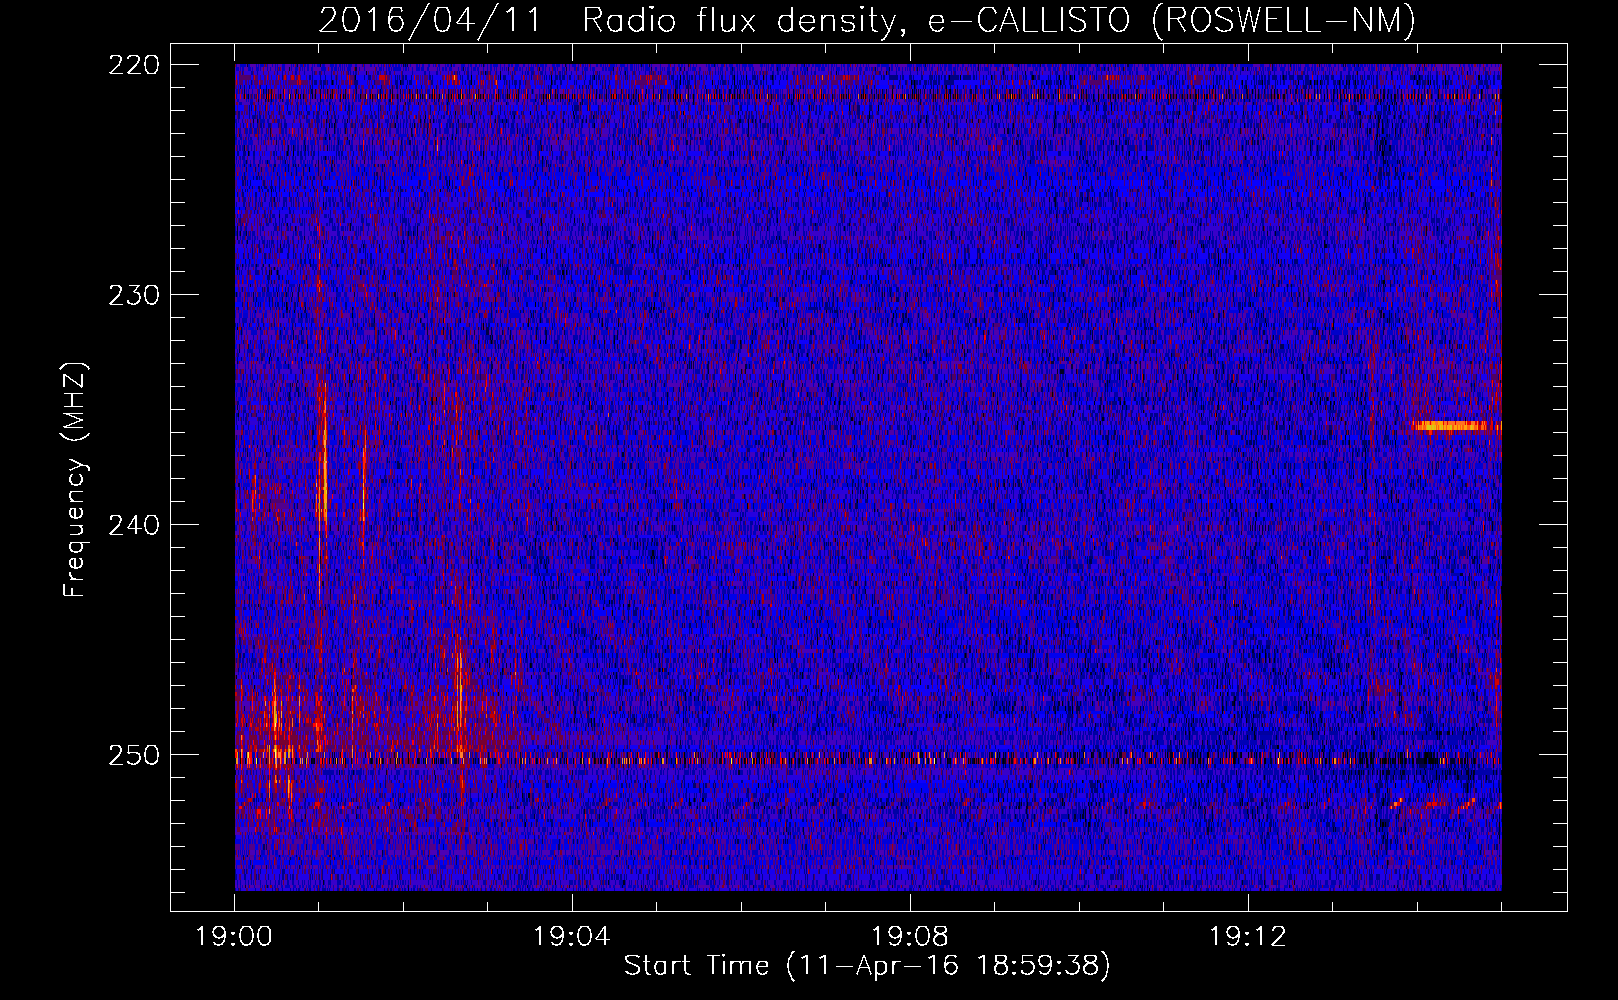Click the plot title '2016/04/11 Radio flux density'
This screenshot has height=1000, width=1618.
pos(866,20)
